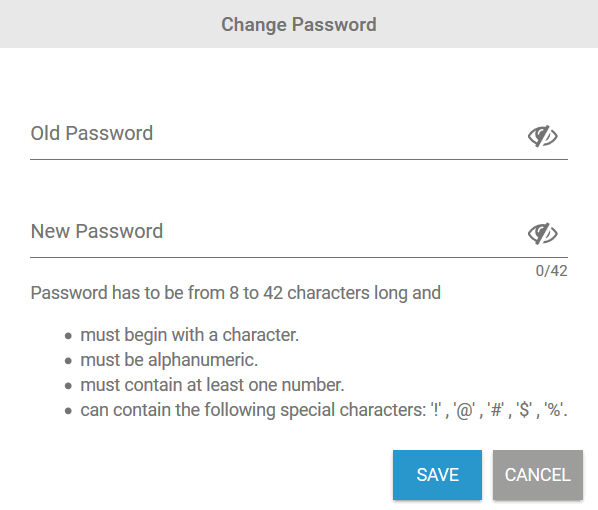
Task: Cancel the password change
Action: [x=538, y=475]
